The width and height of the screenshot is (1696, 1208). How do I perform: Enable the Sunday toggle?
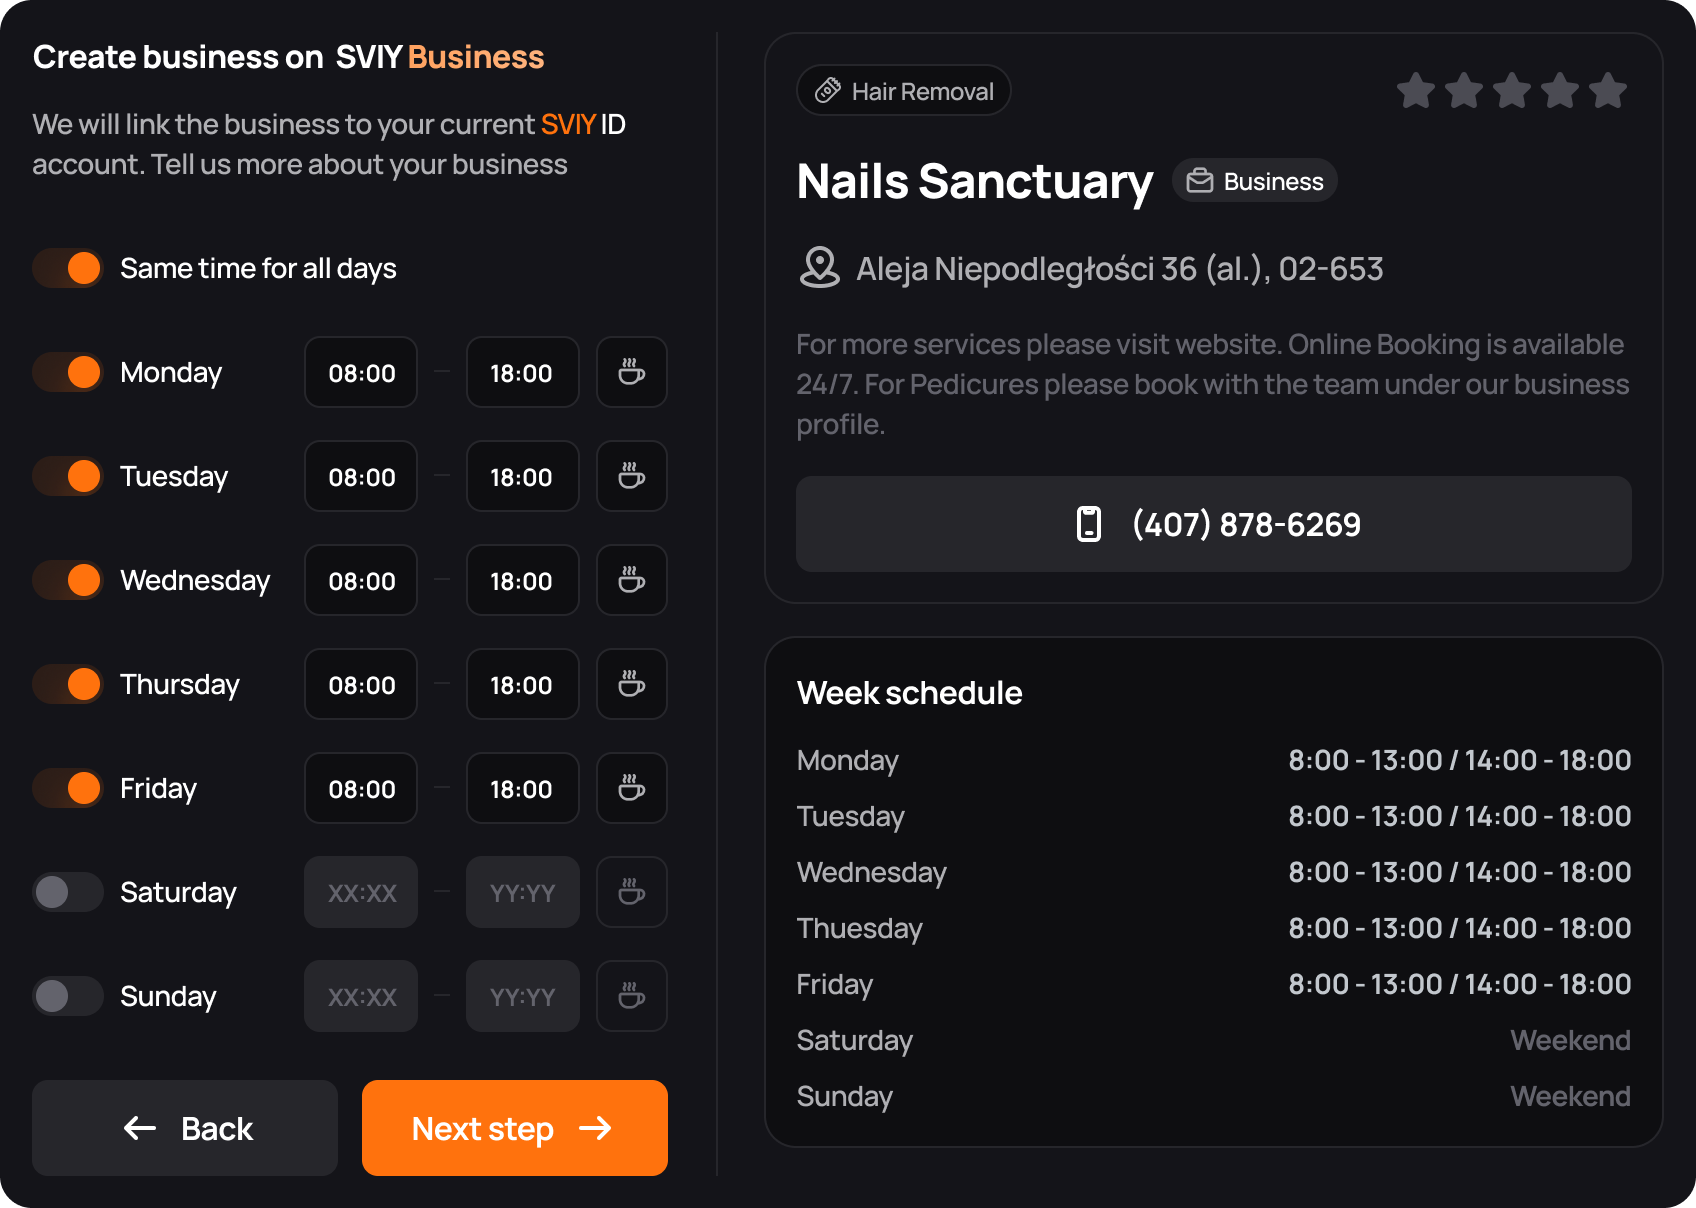pyautogui.click(x=68, y=996)
